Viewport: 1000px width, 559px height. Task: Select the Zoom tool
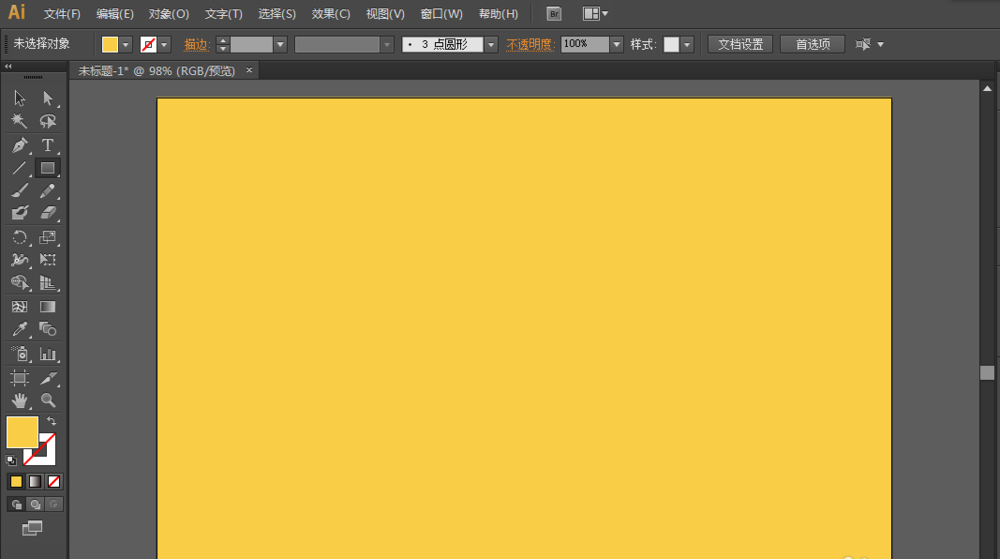point(47,400)
